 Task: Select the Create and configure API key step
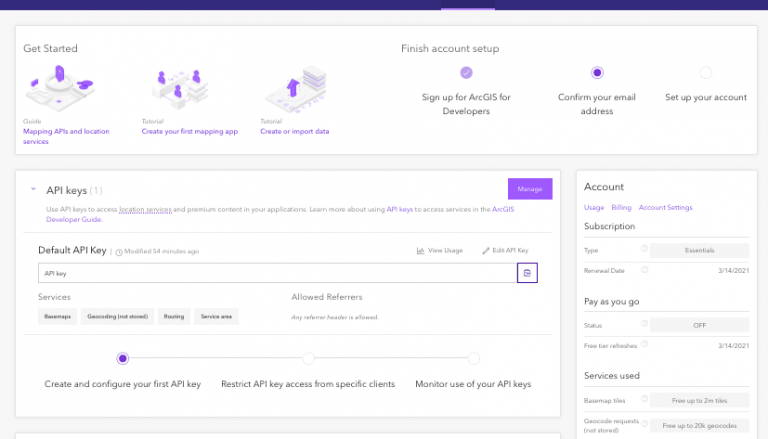pos(122,359)
